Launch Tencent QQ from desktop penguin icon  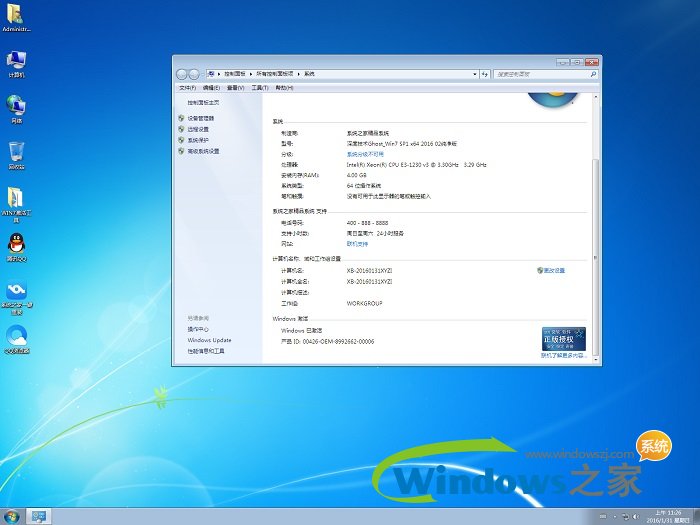click(16, 247)
